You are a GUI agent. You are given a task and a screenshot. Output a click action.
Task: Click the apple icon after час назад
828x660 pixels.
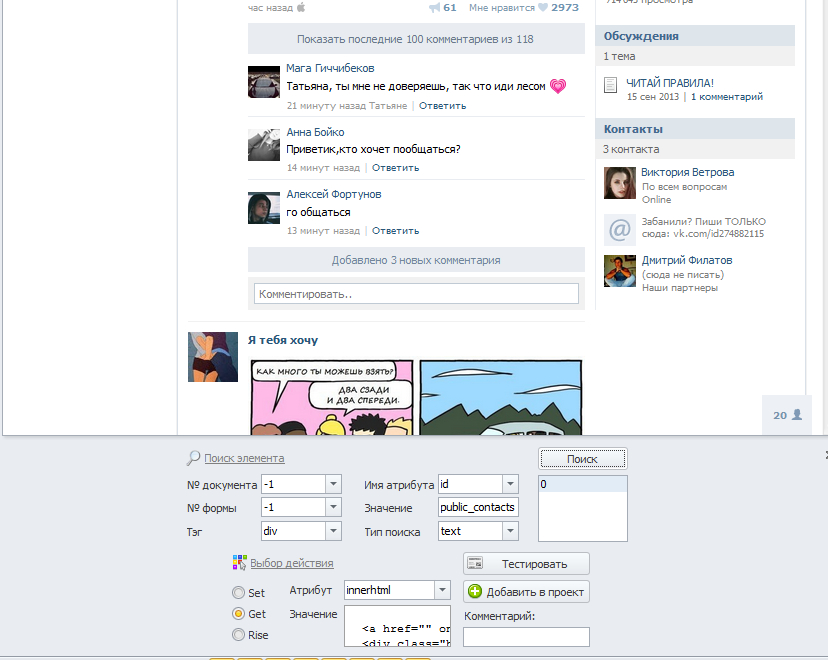coord(301,7)
